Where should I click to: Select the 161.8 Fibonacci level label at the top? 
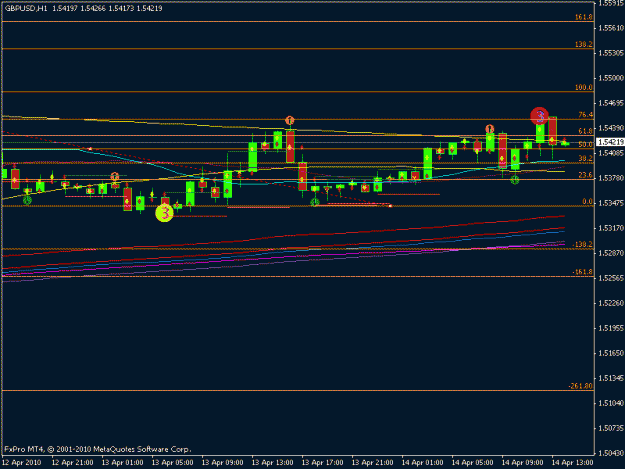point(584,17)
